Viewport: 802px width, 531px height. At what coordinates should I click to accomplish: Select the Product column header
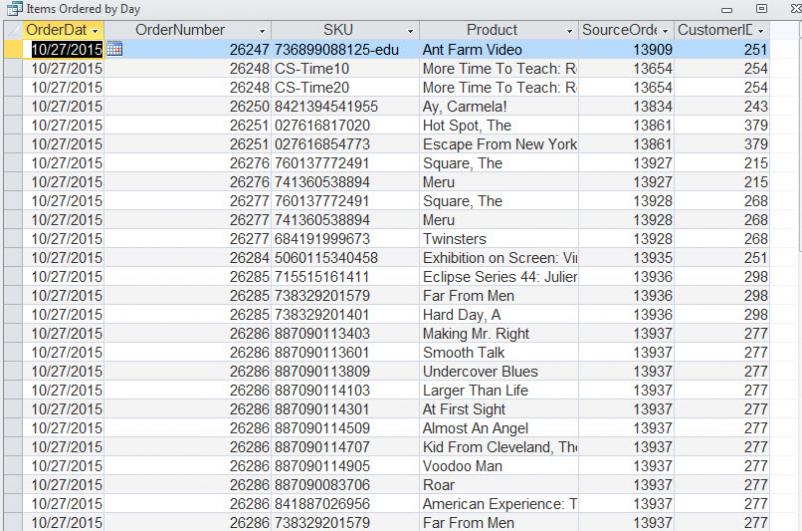[499, 30]
